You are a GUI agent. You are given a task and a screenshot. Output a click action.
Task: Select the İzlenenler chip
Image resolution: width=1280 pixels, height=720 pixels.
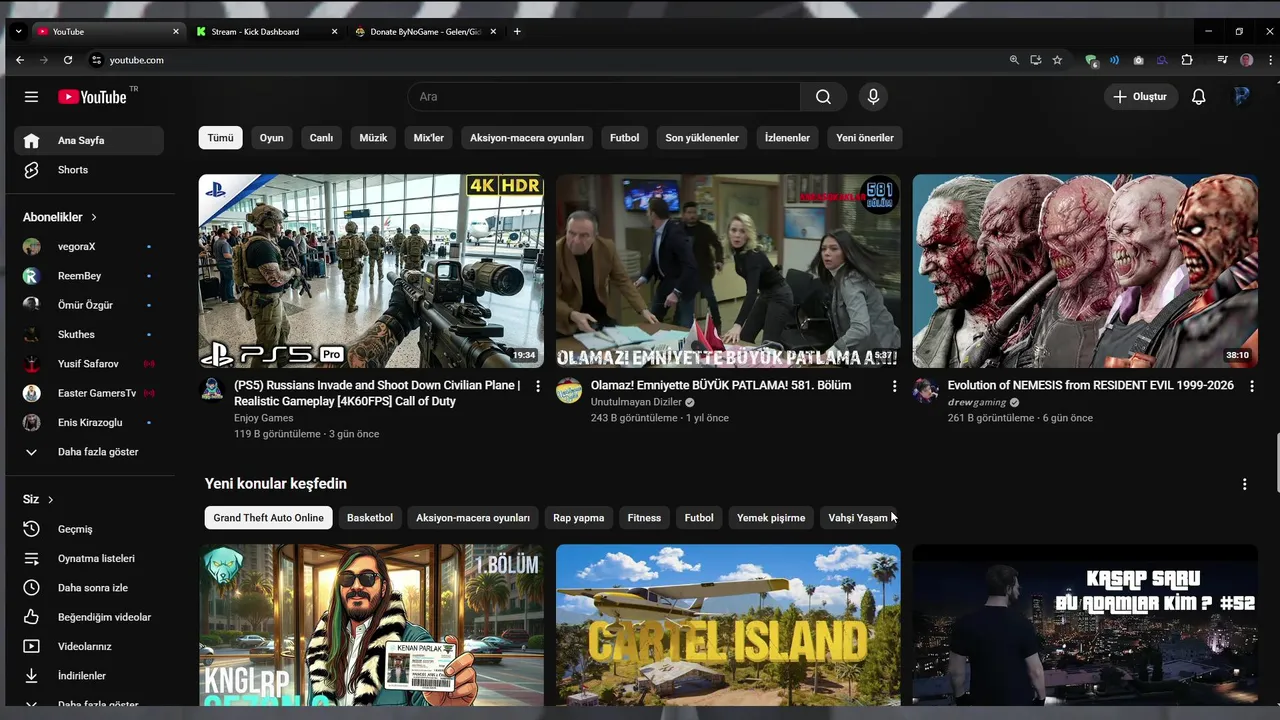click(x=787, y=138)
